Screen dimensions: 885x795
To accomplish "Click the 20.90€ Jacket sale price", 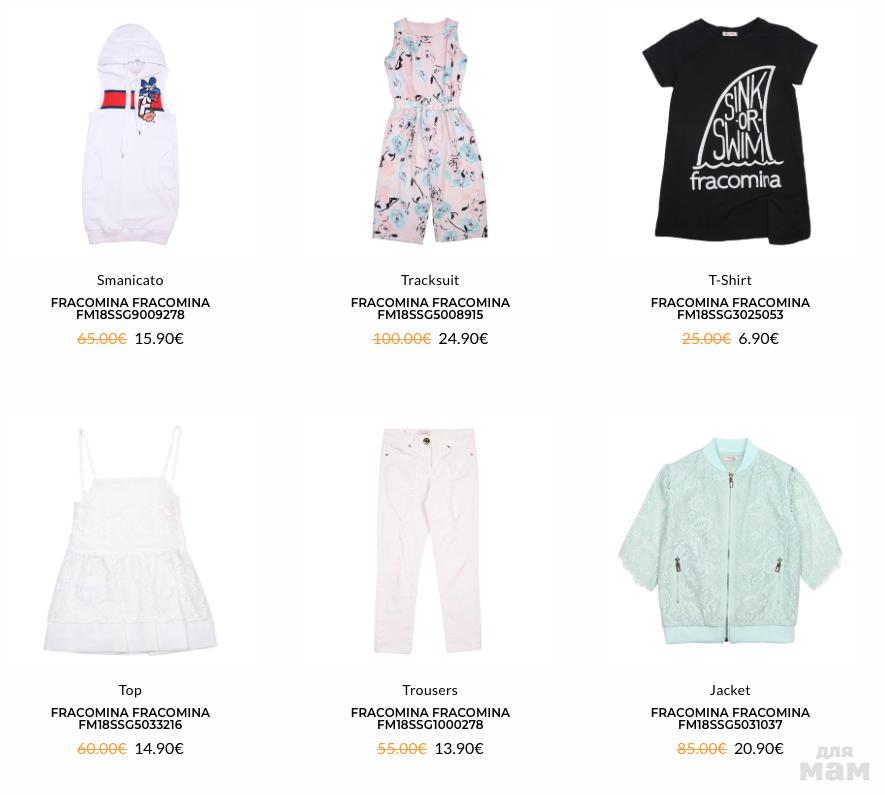I will (759, 749).
